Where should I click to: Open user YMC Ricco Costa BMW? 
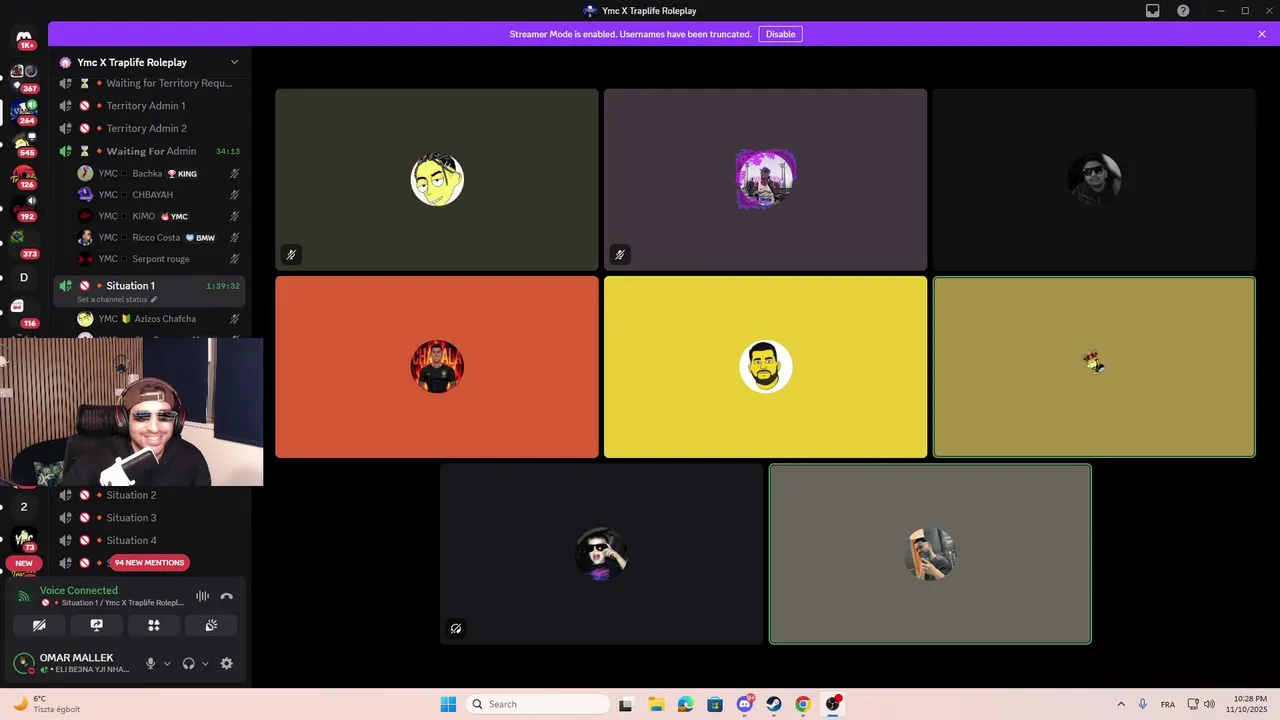158,238
